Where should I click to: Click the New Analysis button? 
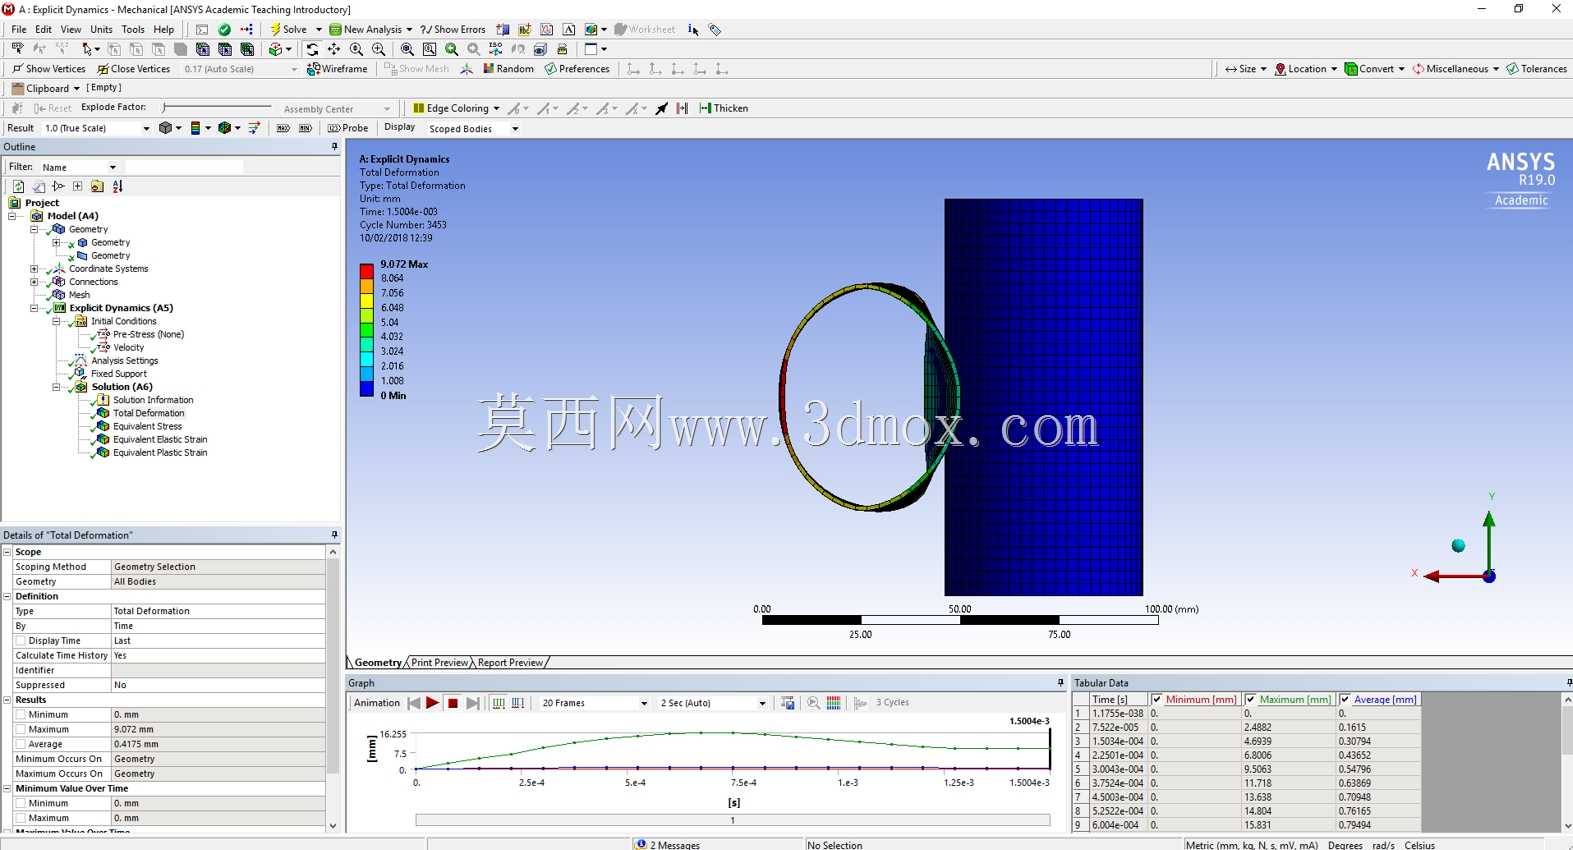[x=370, y=30]
